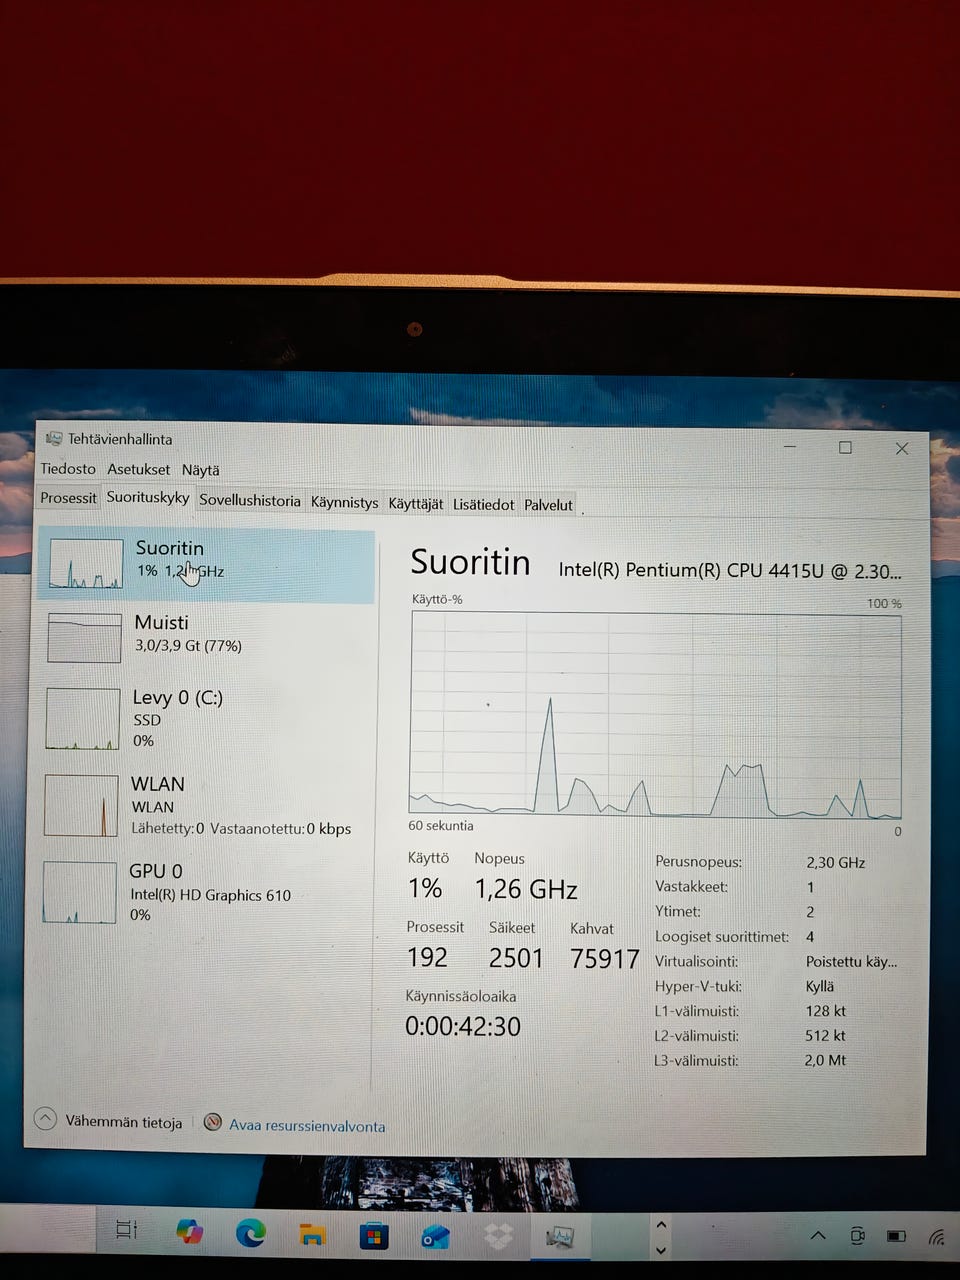Click the Wi-Fi network tray icon
The image size is (960, 1280).
937,1238
